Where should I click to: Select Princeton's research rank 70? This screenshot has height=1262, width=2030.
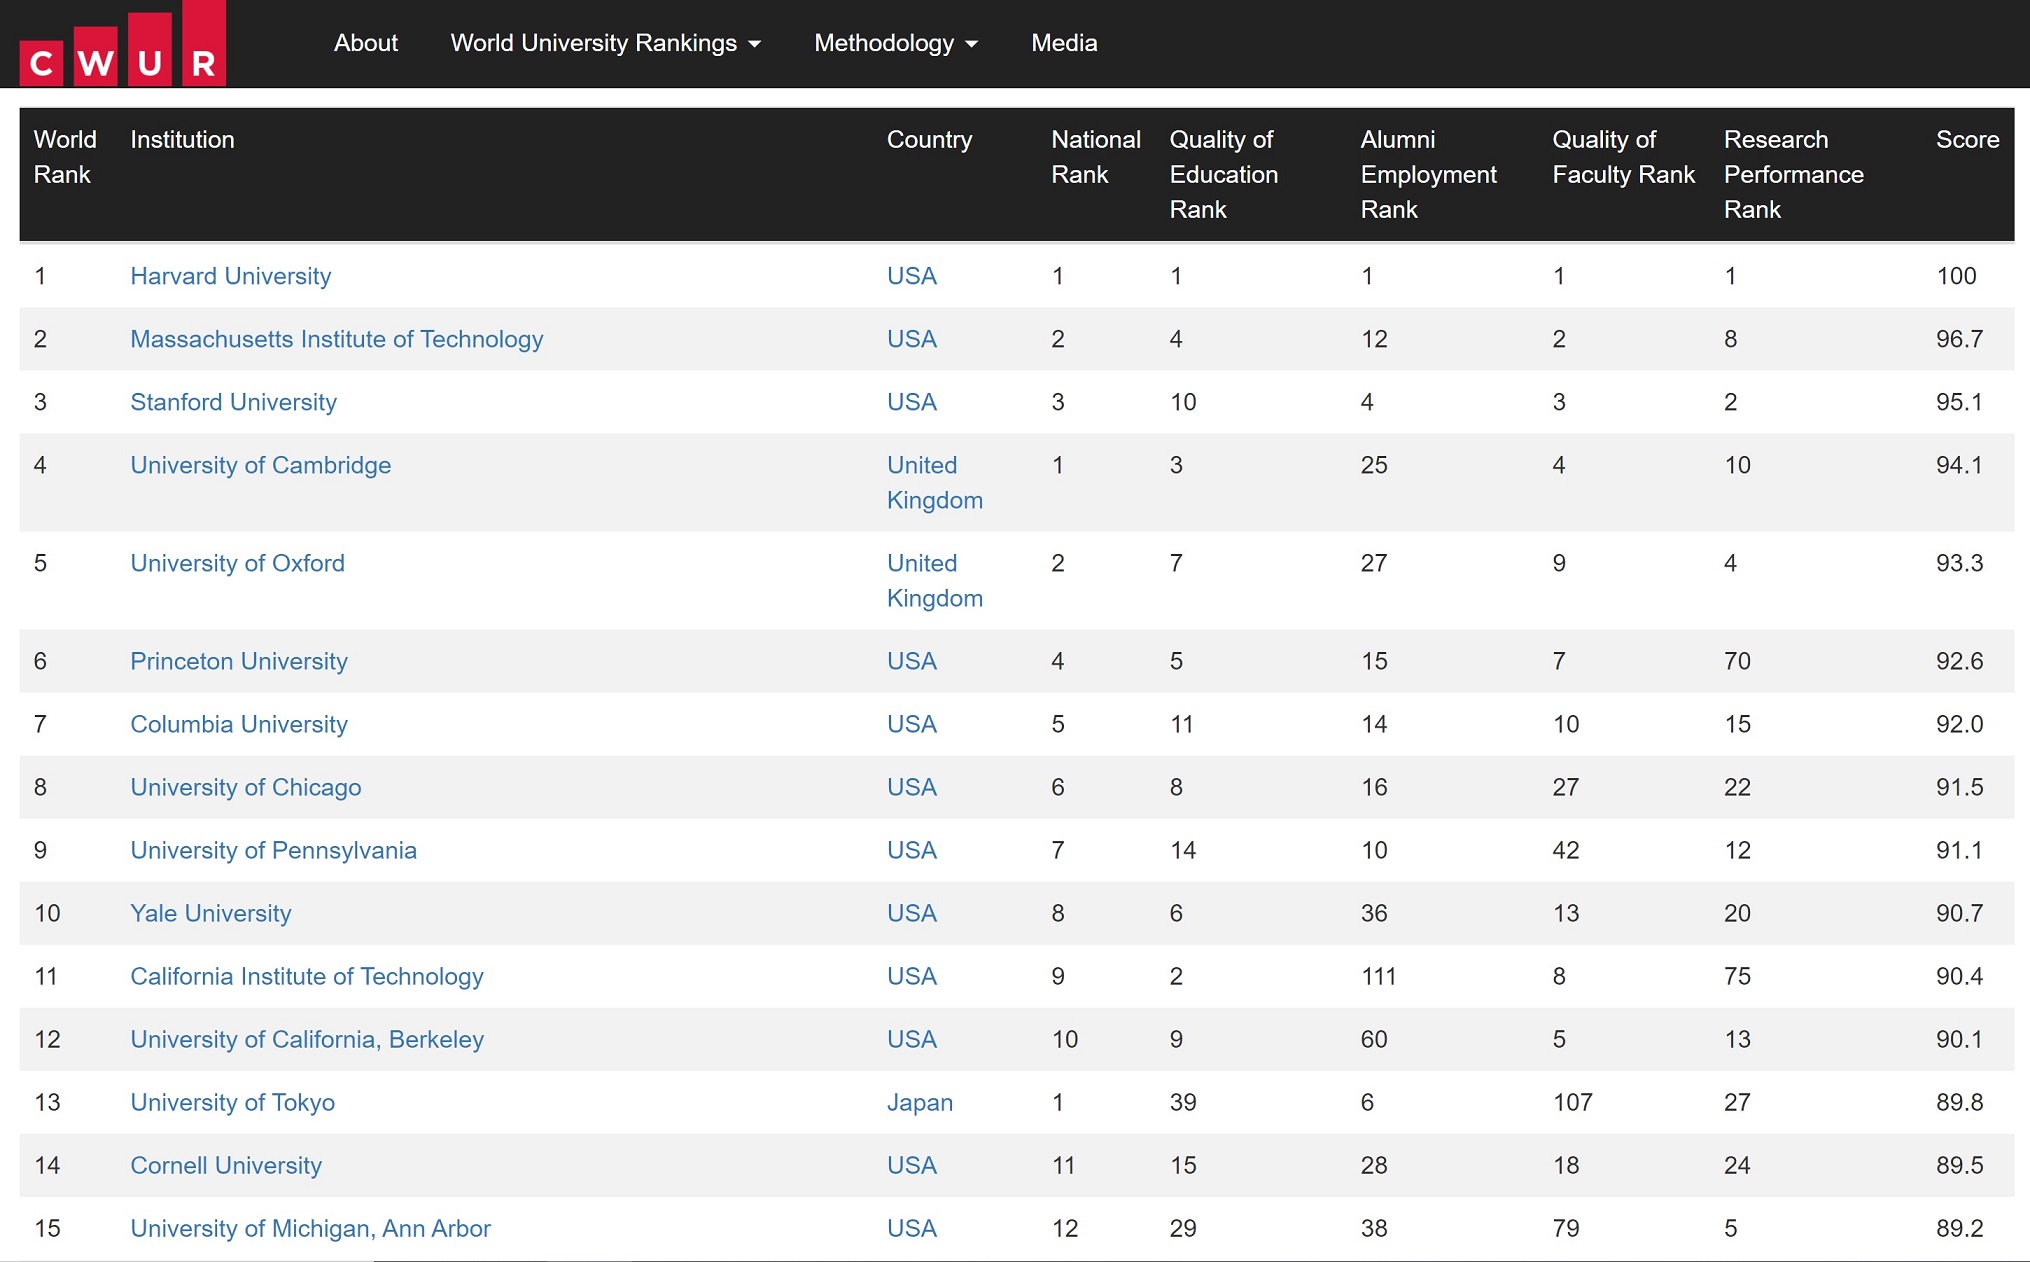[1738, 661]
